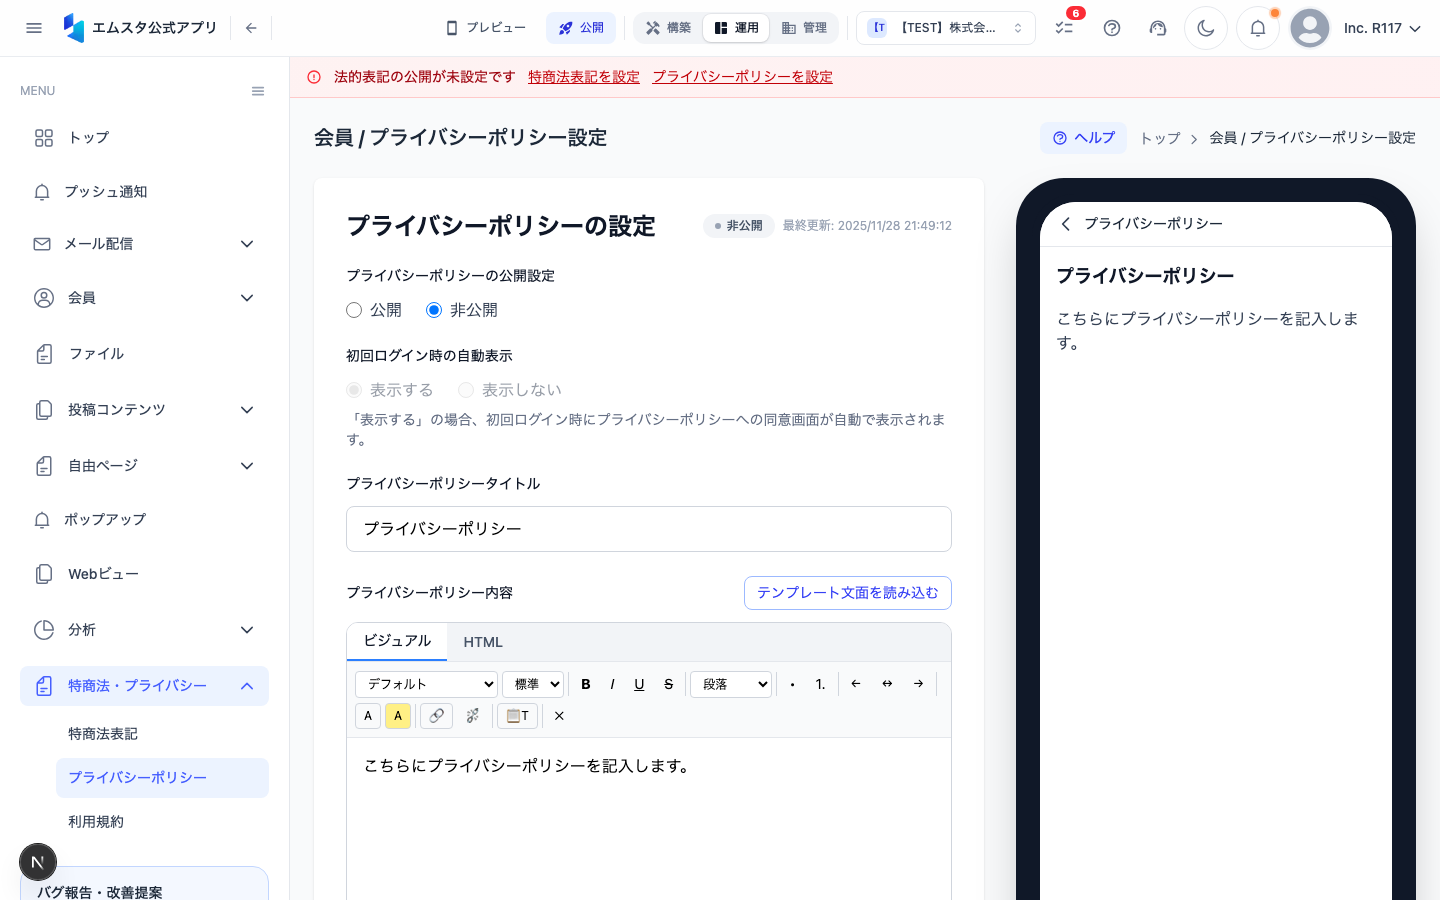
Task: Collapse the MENU sidebar with lines icon
Action: [x=258, y=91]
